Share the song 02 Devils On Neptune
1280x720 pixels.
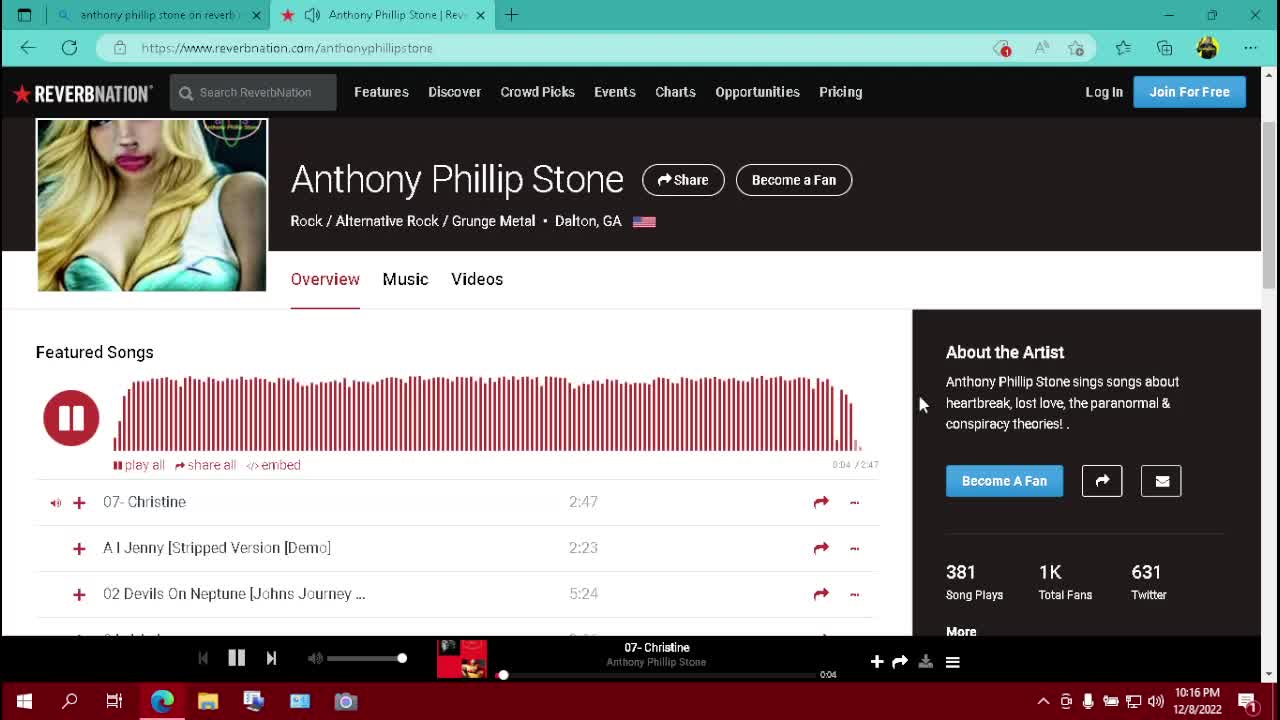[x=821, y=594]
